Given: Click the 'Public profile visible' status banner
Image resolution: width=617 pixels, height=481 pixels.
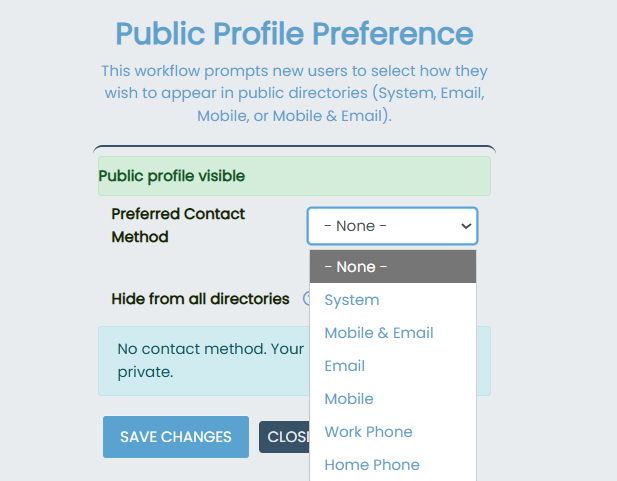Looking at the screenshot, I should (294, 176).
